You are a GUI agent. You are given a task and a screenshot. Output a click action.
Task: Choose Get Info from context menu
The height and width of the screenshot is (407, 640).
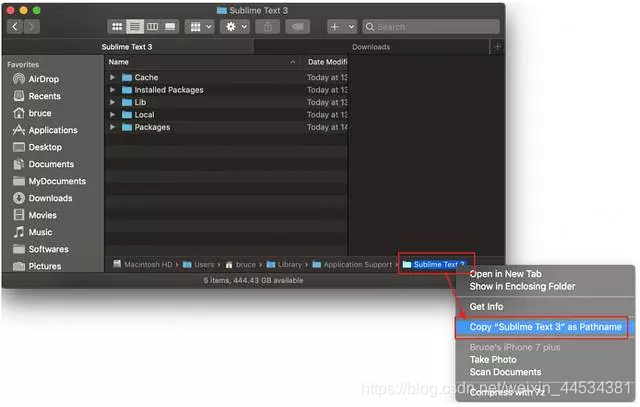[486, 307]
